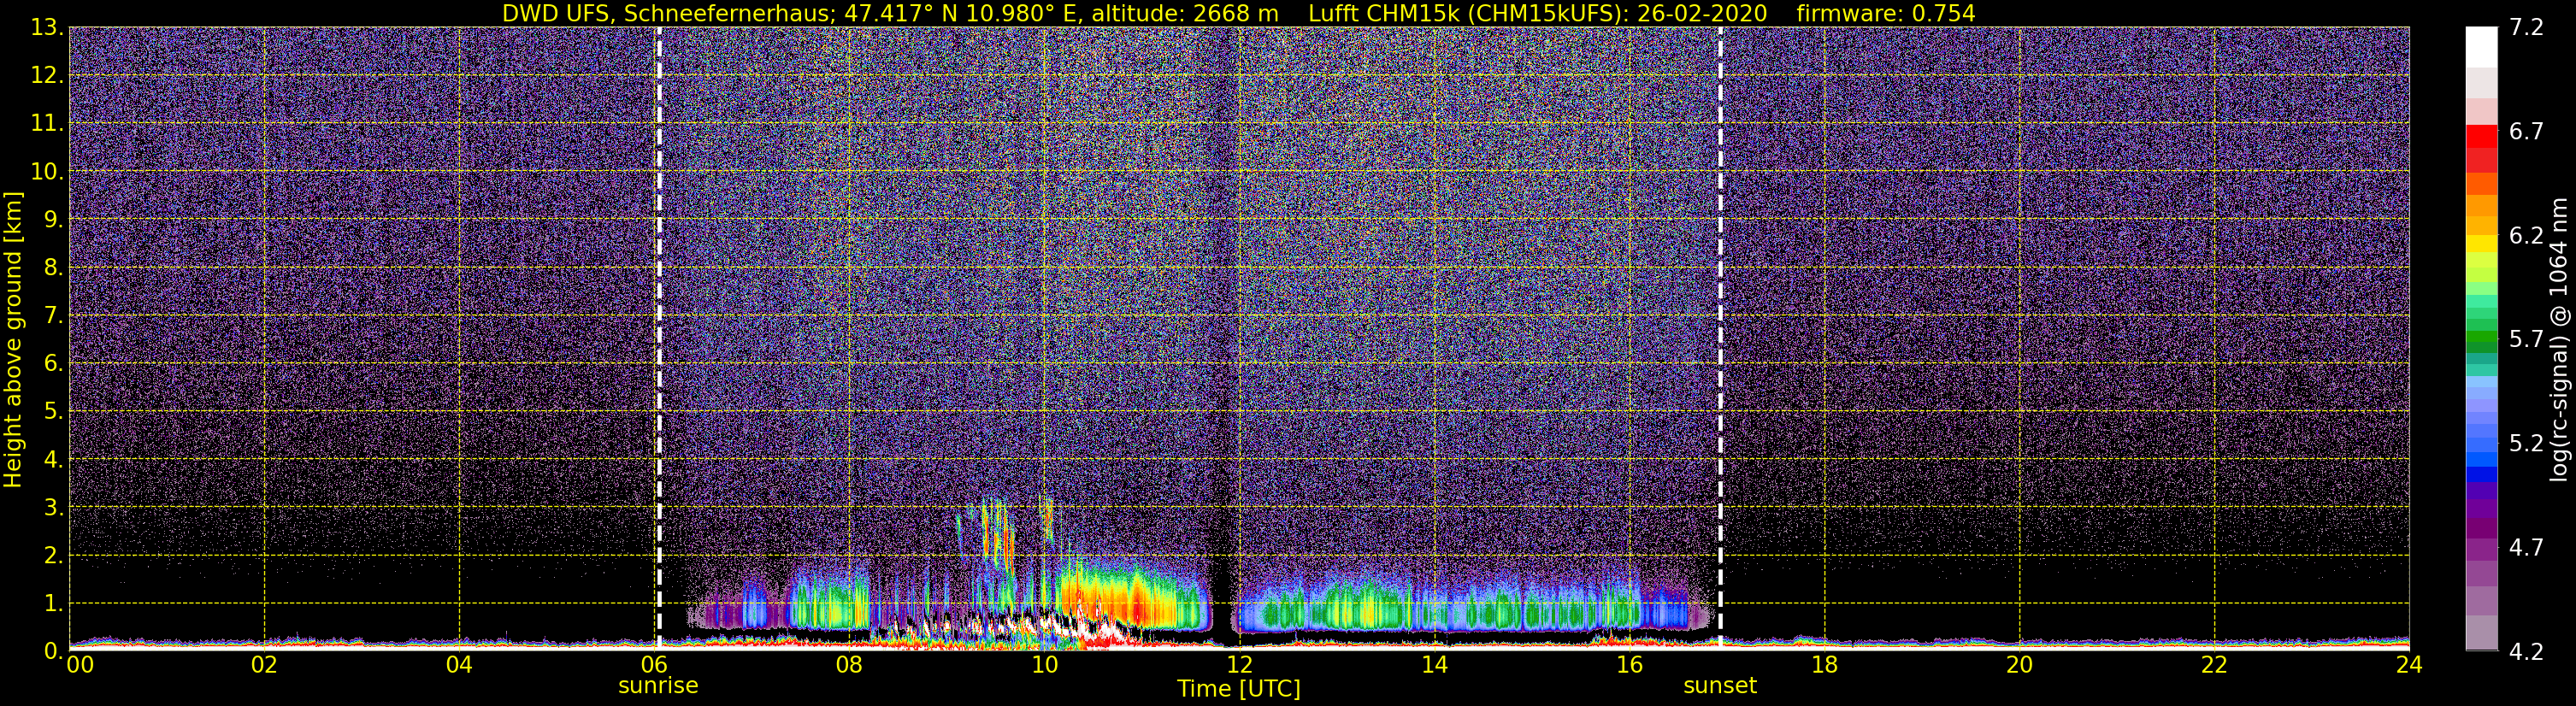The height and width of the screenshot is (706, 2576).
Task: Click the time axis tick '08'
Action: [849, 665]
